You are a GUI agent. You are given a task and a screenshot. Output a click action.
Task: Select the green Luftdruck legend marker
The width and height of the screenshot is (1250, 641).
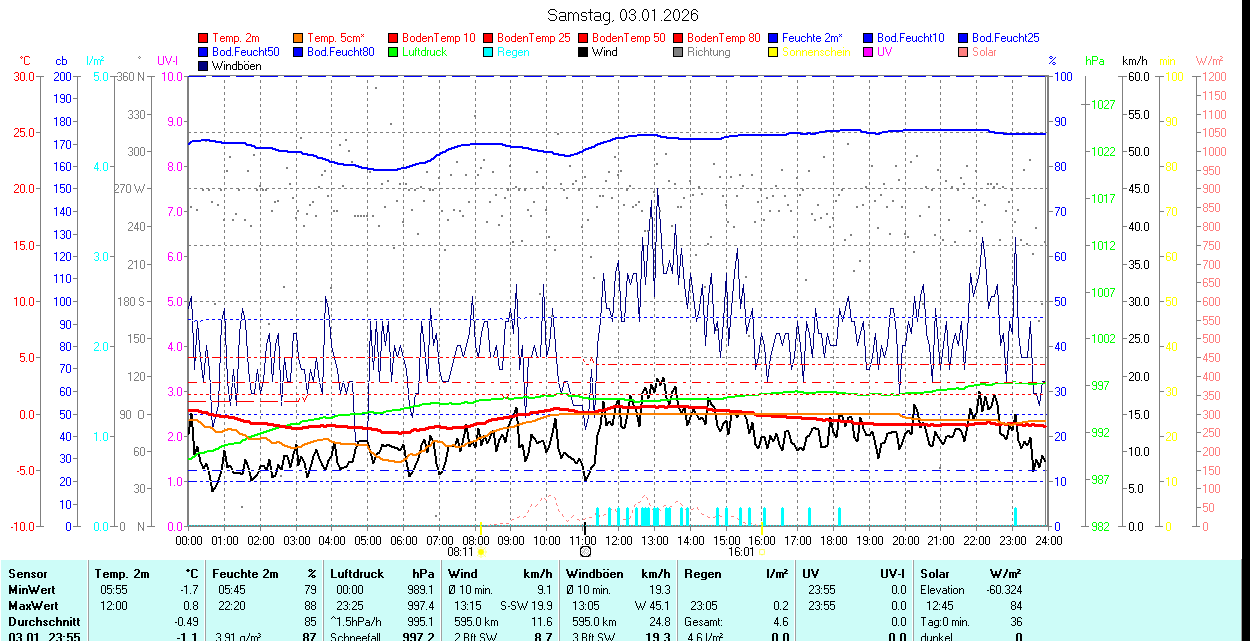[x=394, y=52]
